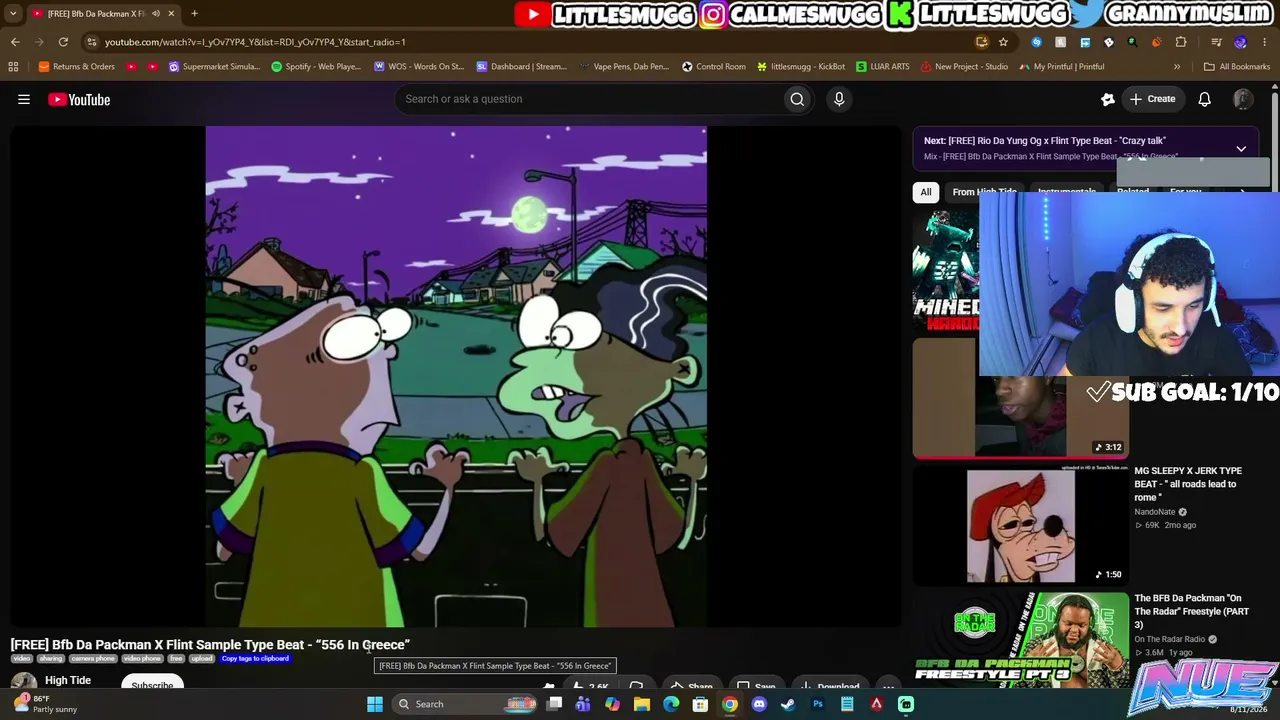
Task: Bookmark this page with the star icon
Action: pyautogui.click(x=1003, y=42)
